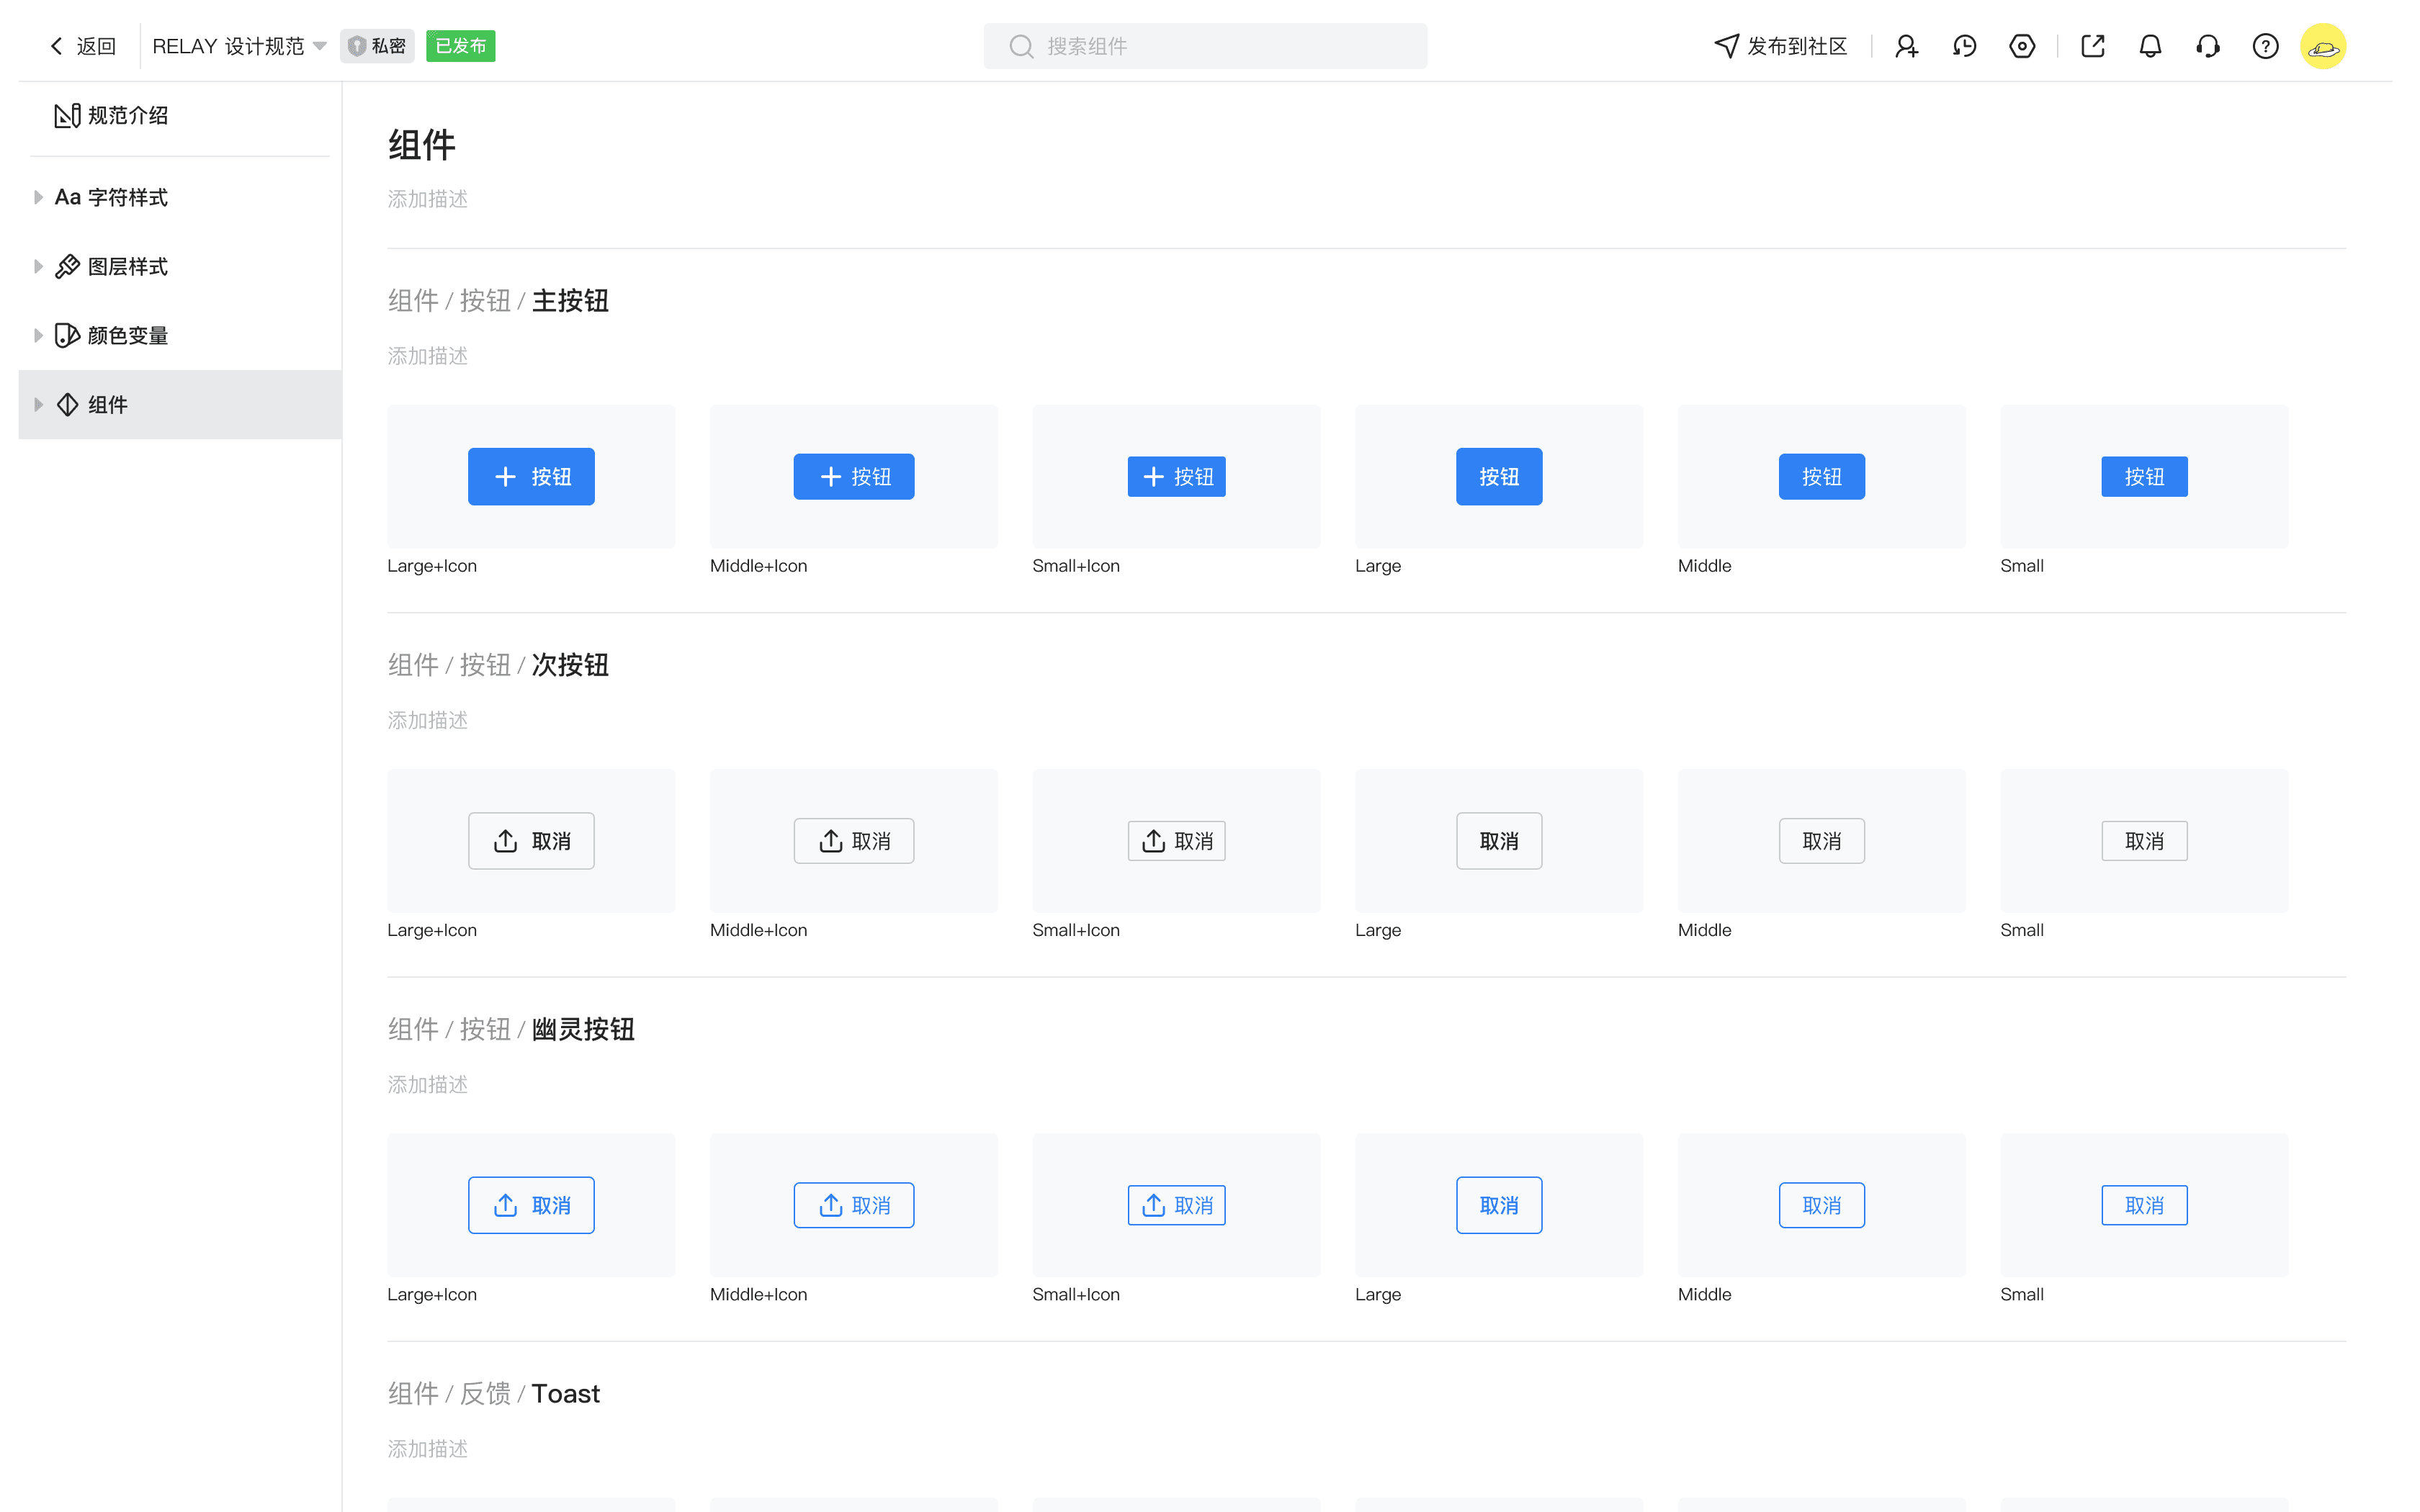Open the RELAY 设计规范 dropdown arrow
The height and width of the screenshot is (1512, 2420).
coord(320,46)
